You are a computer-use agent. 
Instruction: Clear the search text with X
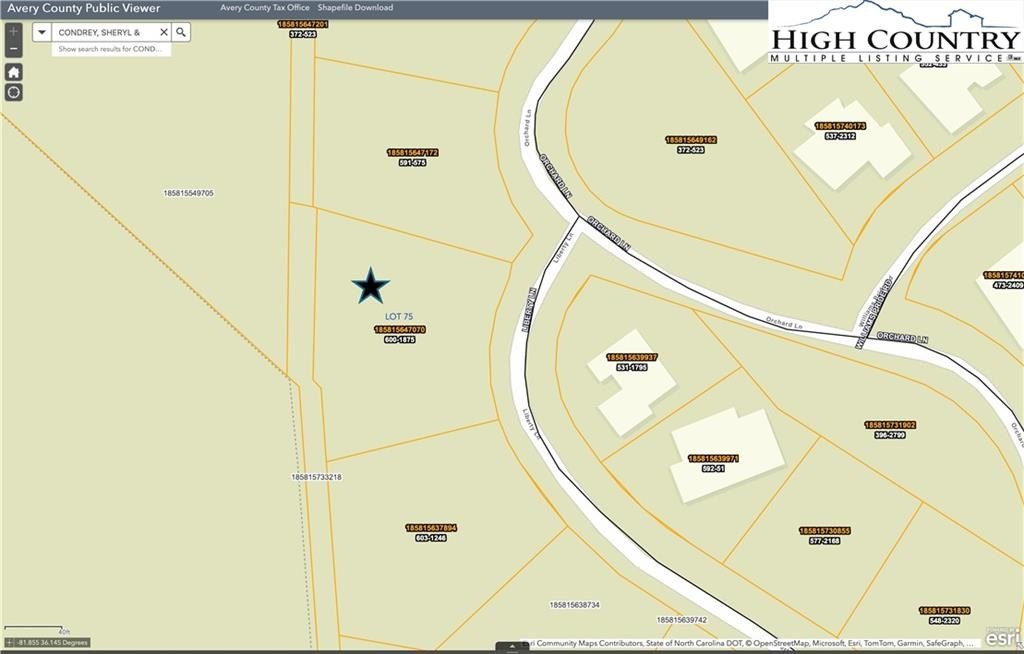(x=164, y=32)
